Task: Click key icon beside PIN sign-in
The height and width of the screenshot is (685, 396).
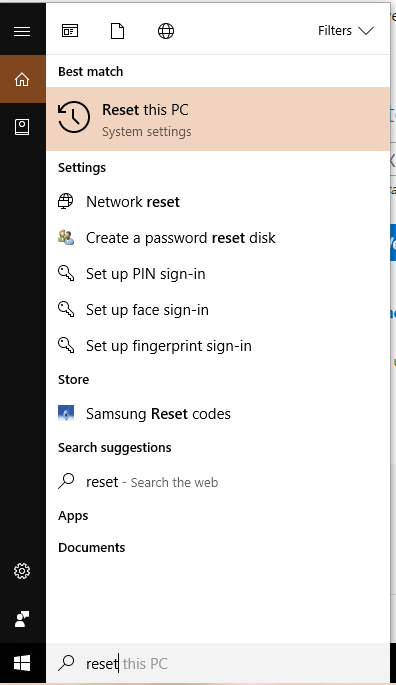Action: tap(66, 273)
